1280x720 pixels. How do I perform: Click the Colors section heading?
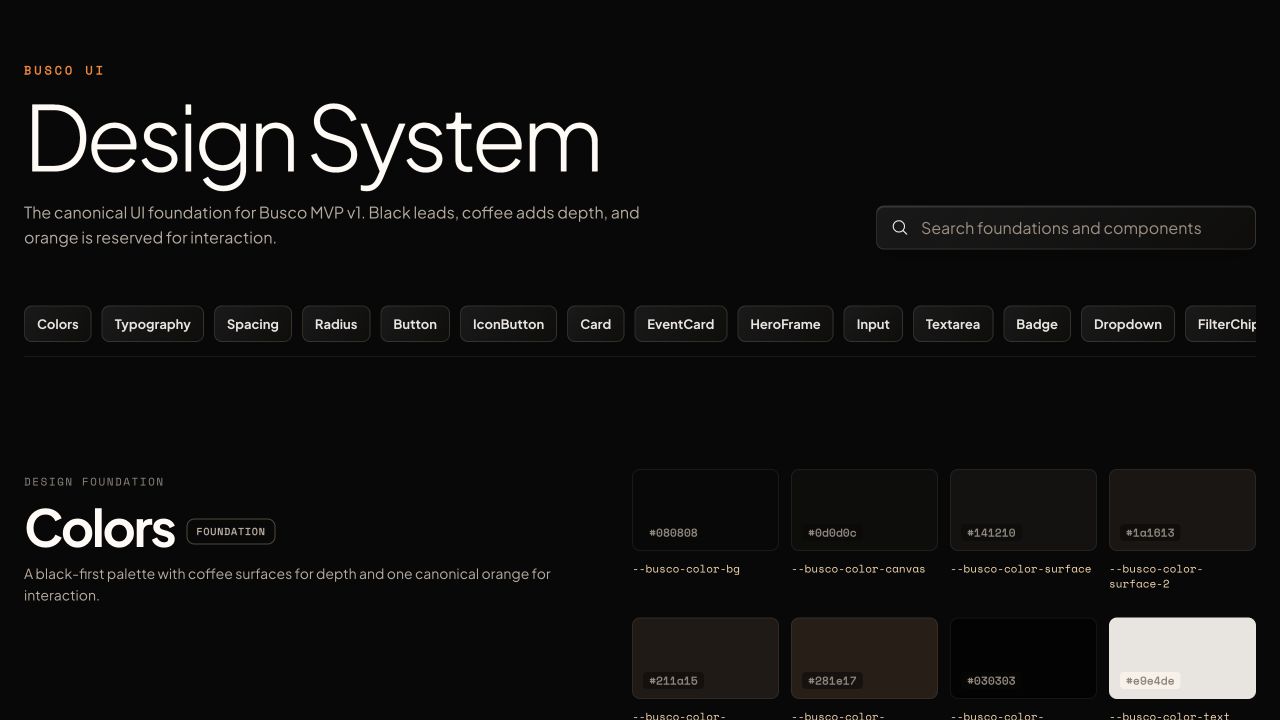click(100, 528)
